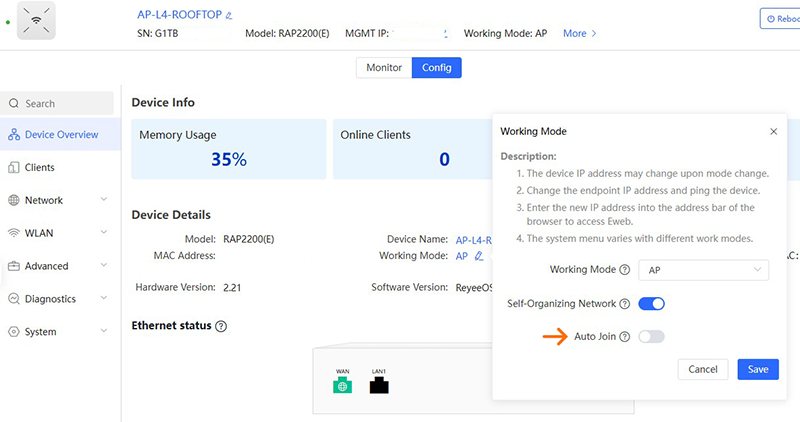Click the Ethernet status help icon
The height and width of the screenshot is (422, 800).
[x=221, y=326]
